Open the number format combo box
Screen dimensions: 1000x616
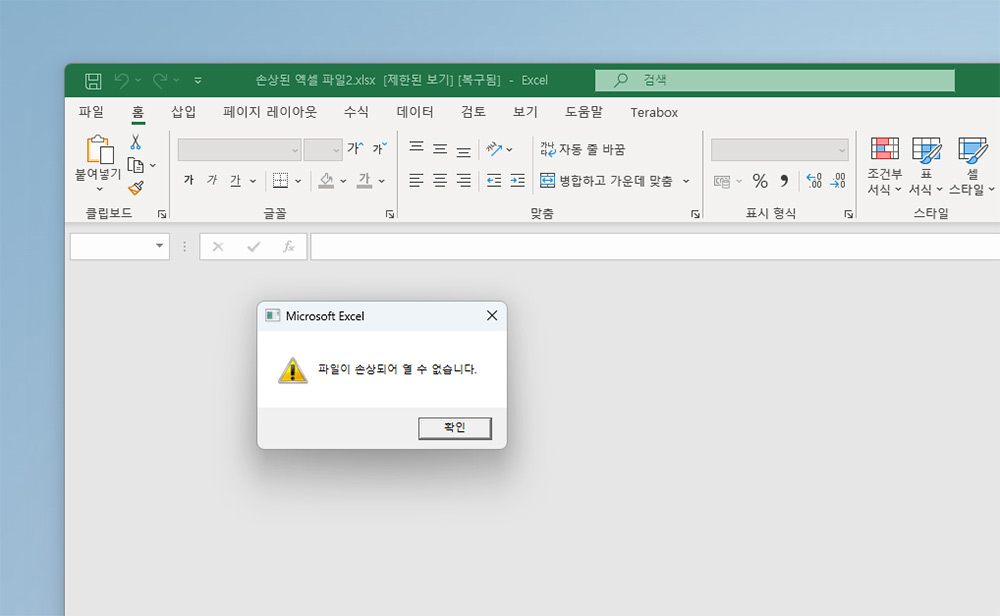779,150
